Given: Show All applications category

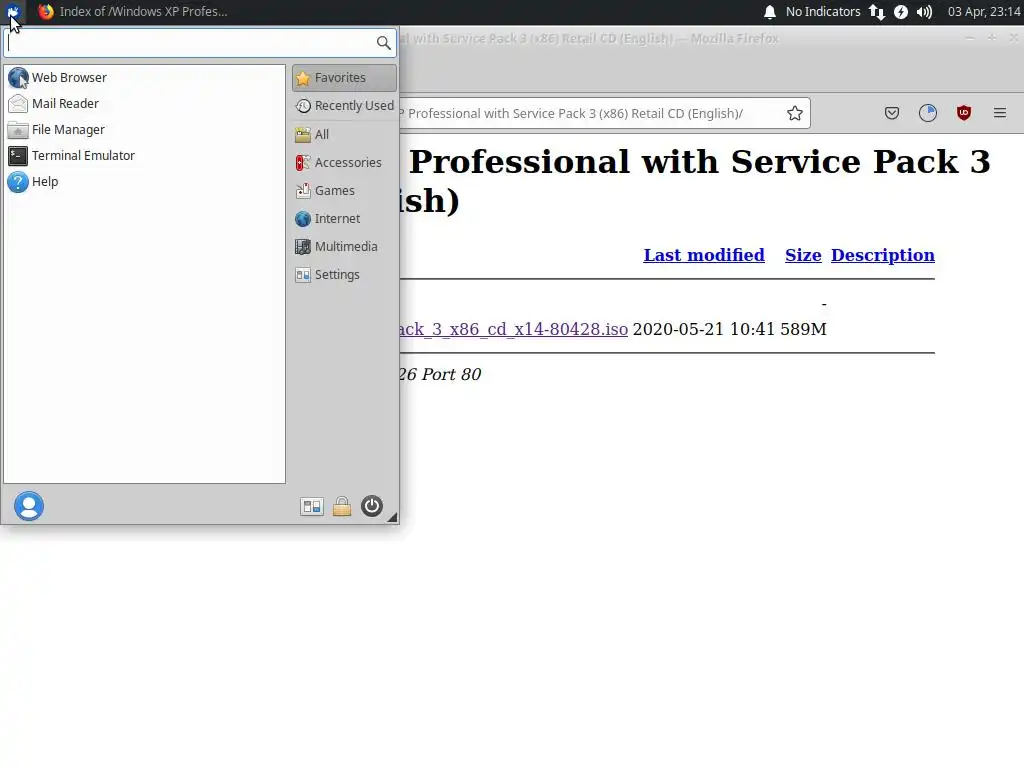Looking at the screenshot, I should pos(344,135).
